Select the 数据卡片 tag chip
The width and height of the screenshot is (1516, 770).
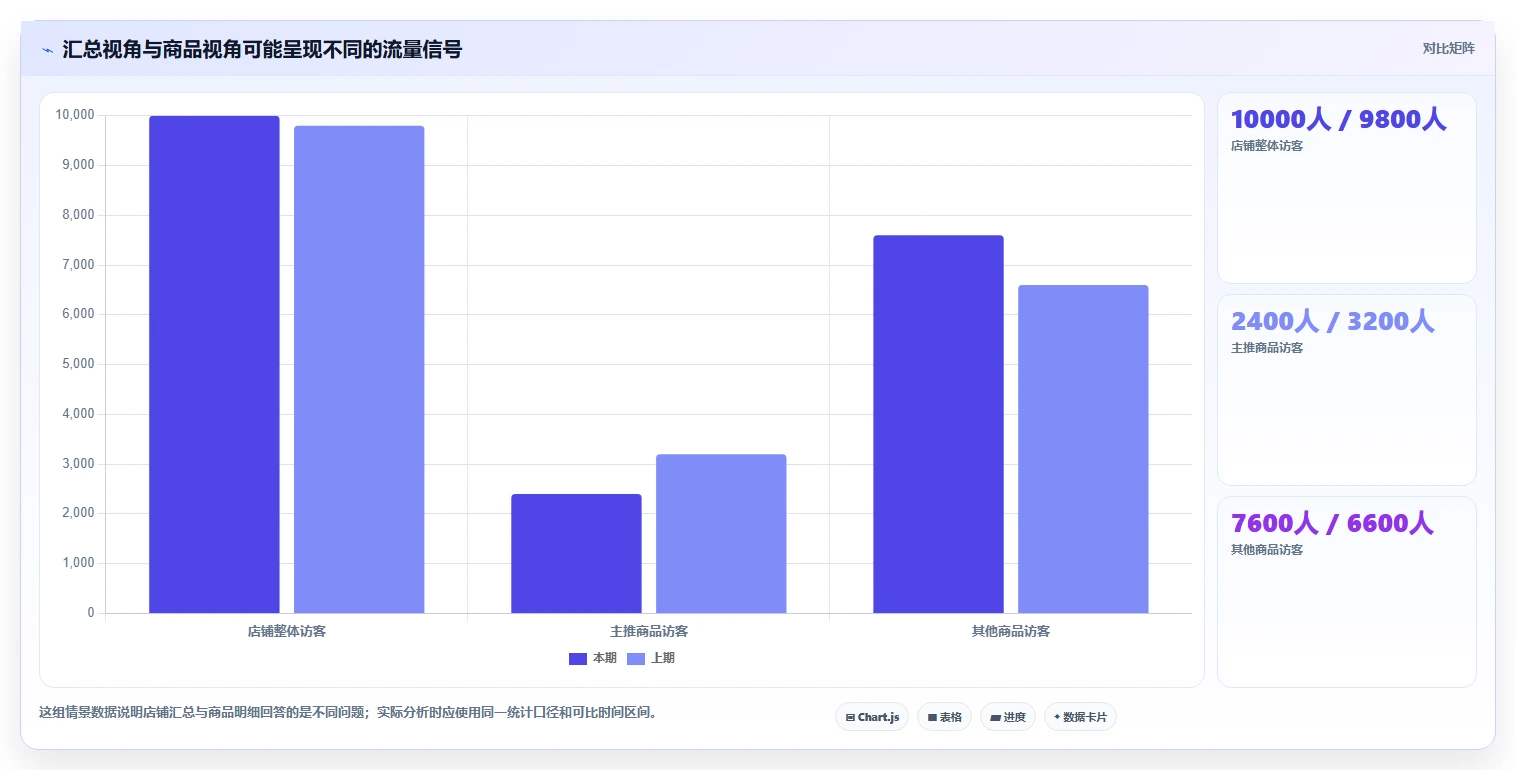[1080, 717]
